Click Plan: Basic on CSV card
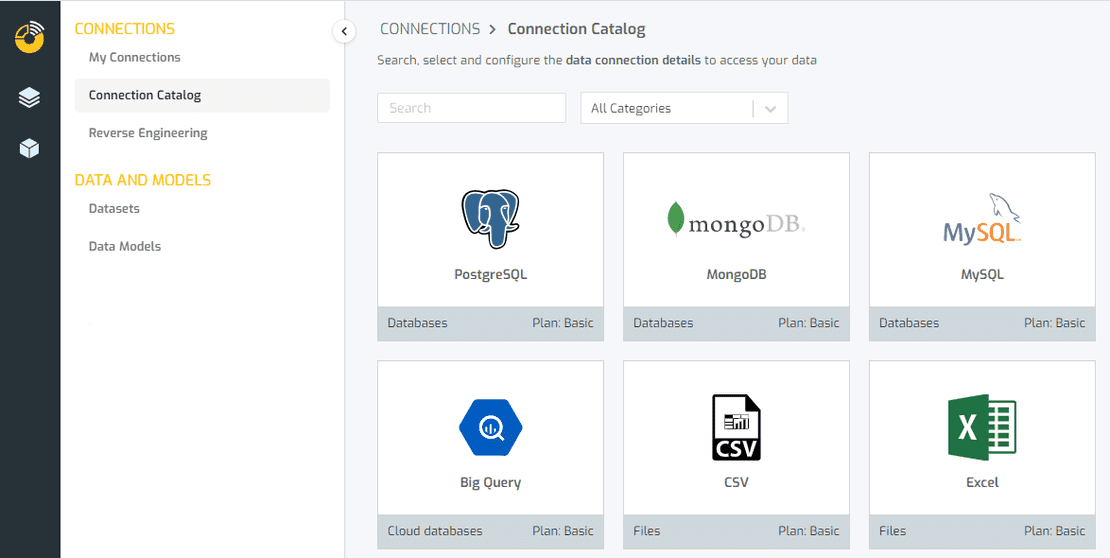 pyautogui.click(x=808, y=530)
